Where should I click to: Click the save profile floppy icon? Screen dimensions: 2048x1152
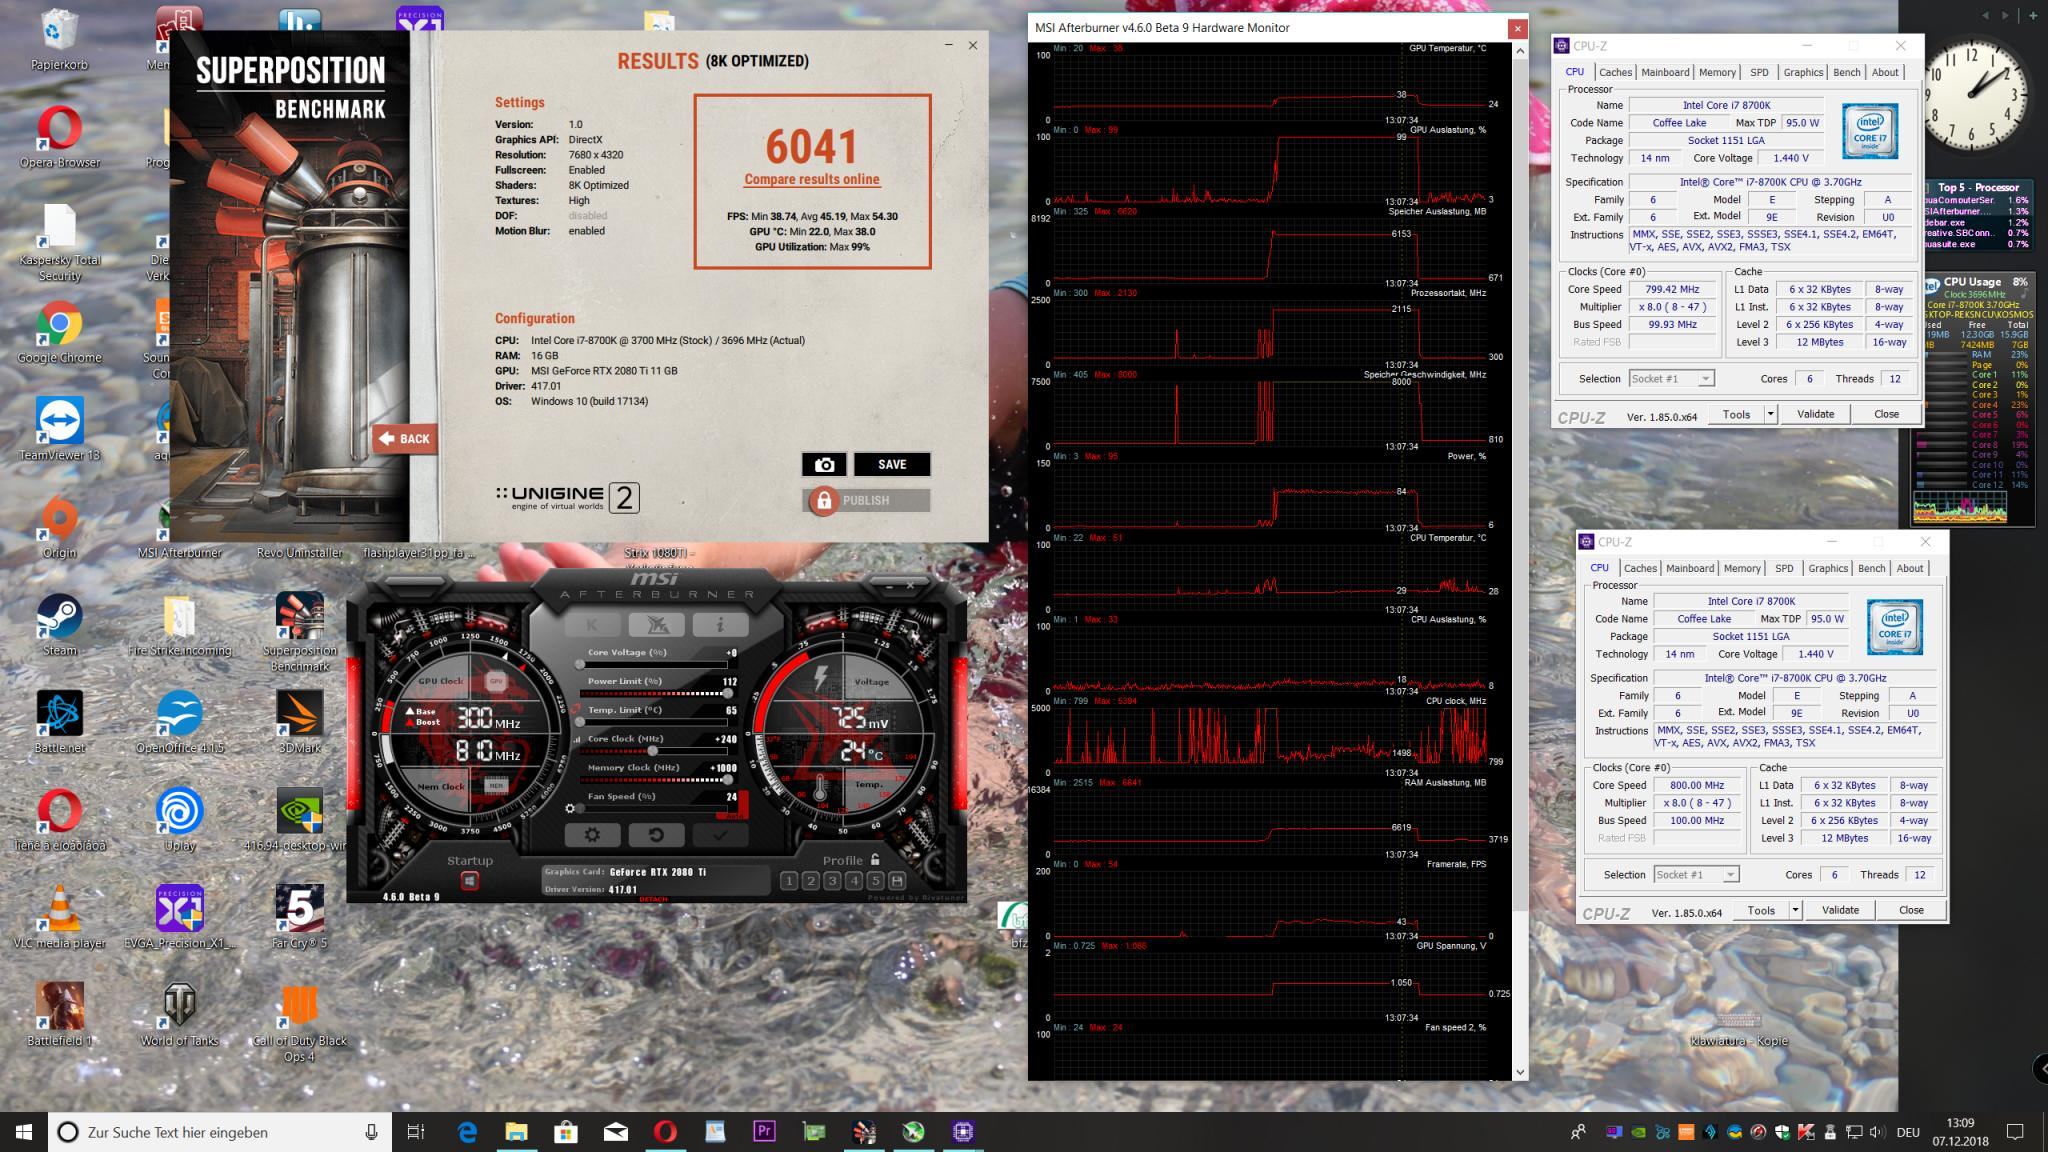tap(896, 881)
